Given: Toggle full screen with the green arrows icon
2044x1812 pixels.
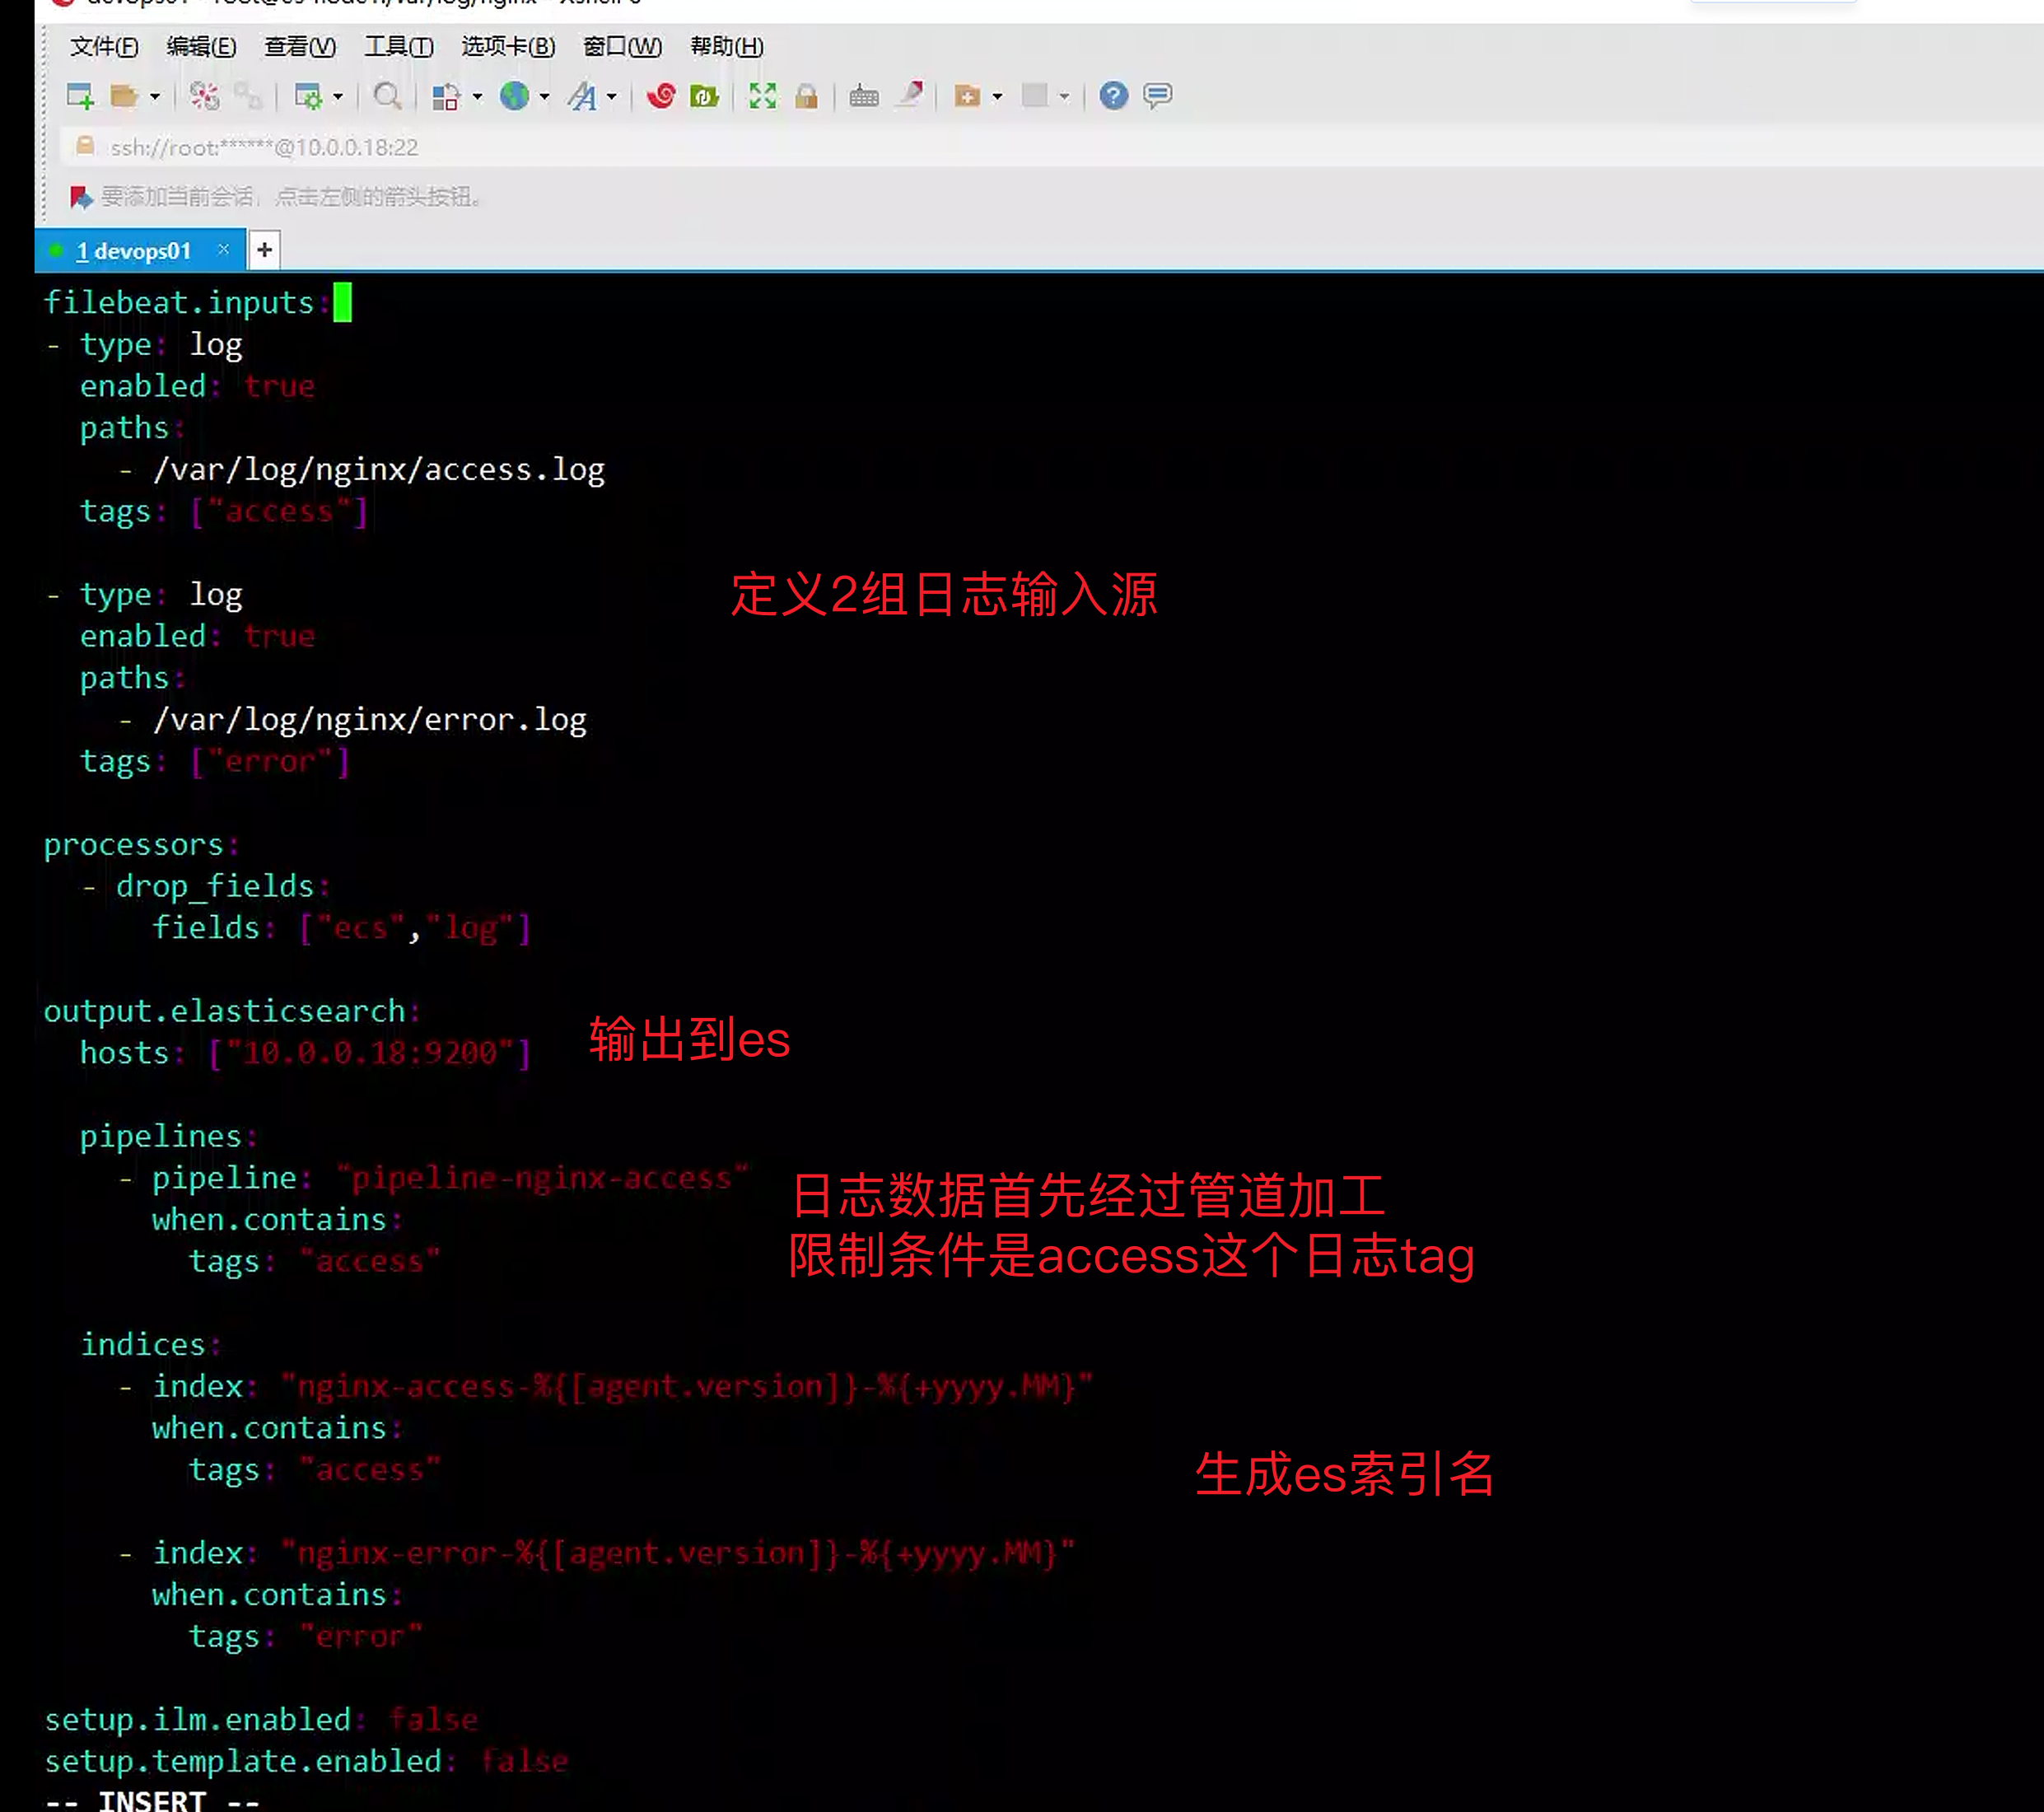Looking at the screenshot, I should tap(762, 96).
